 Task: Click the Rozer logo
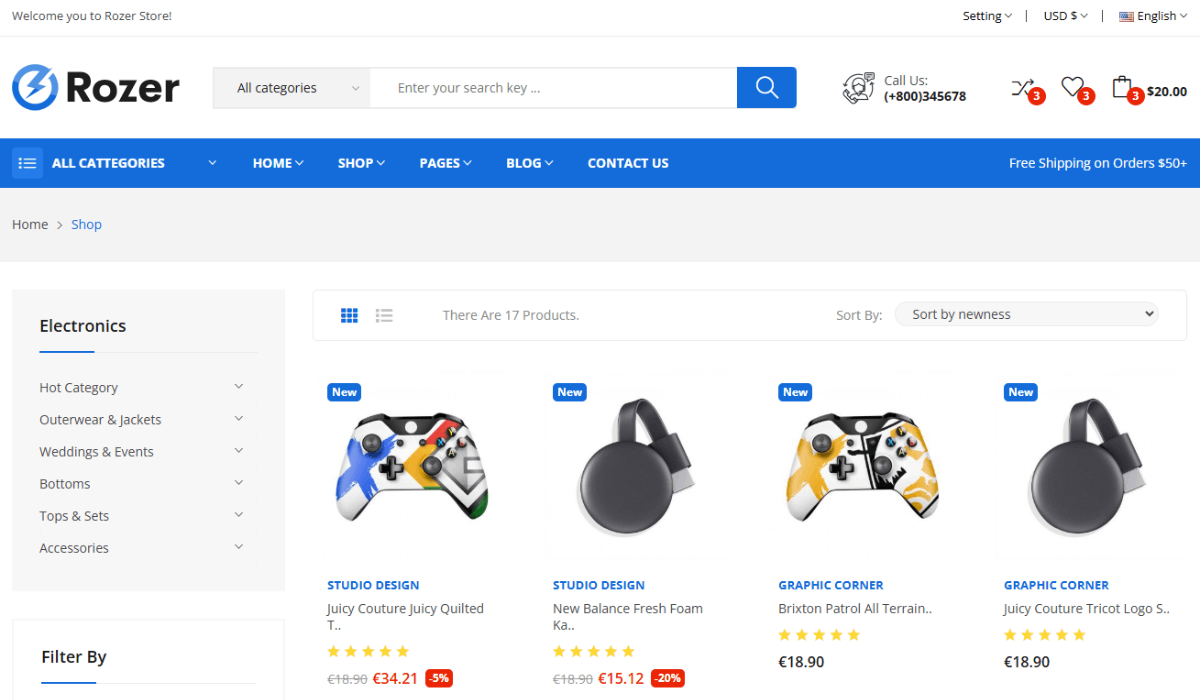[x=96, y=87]
